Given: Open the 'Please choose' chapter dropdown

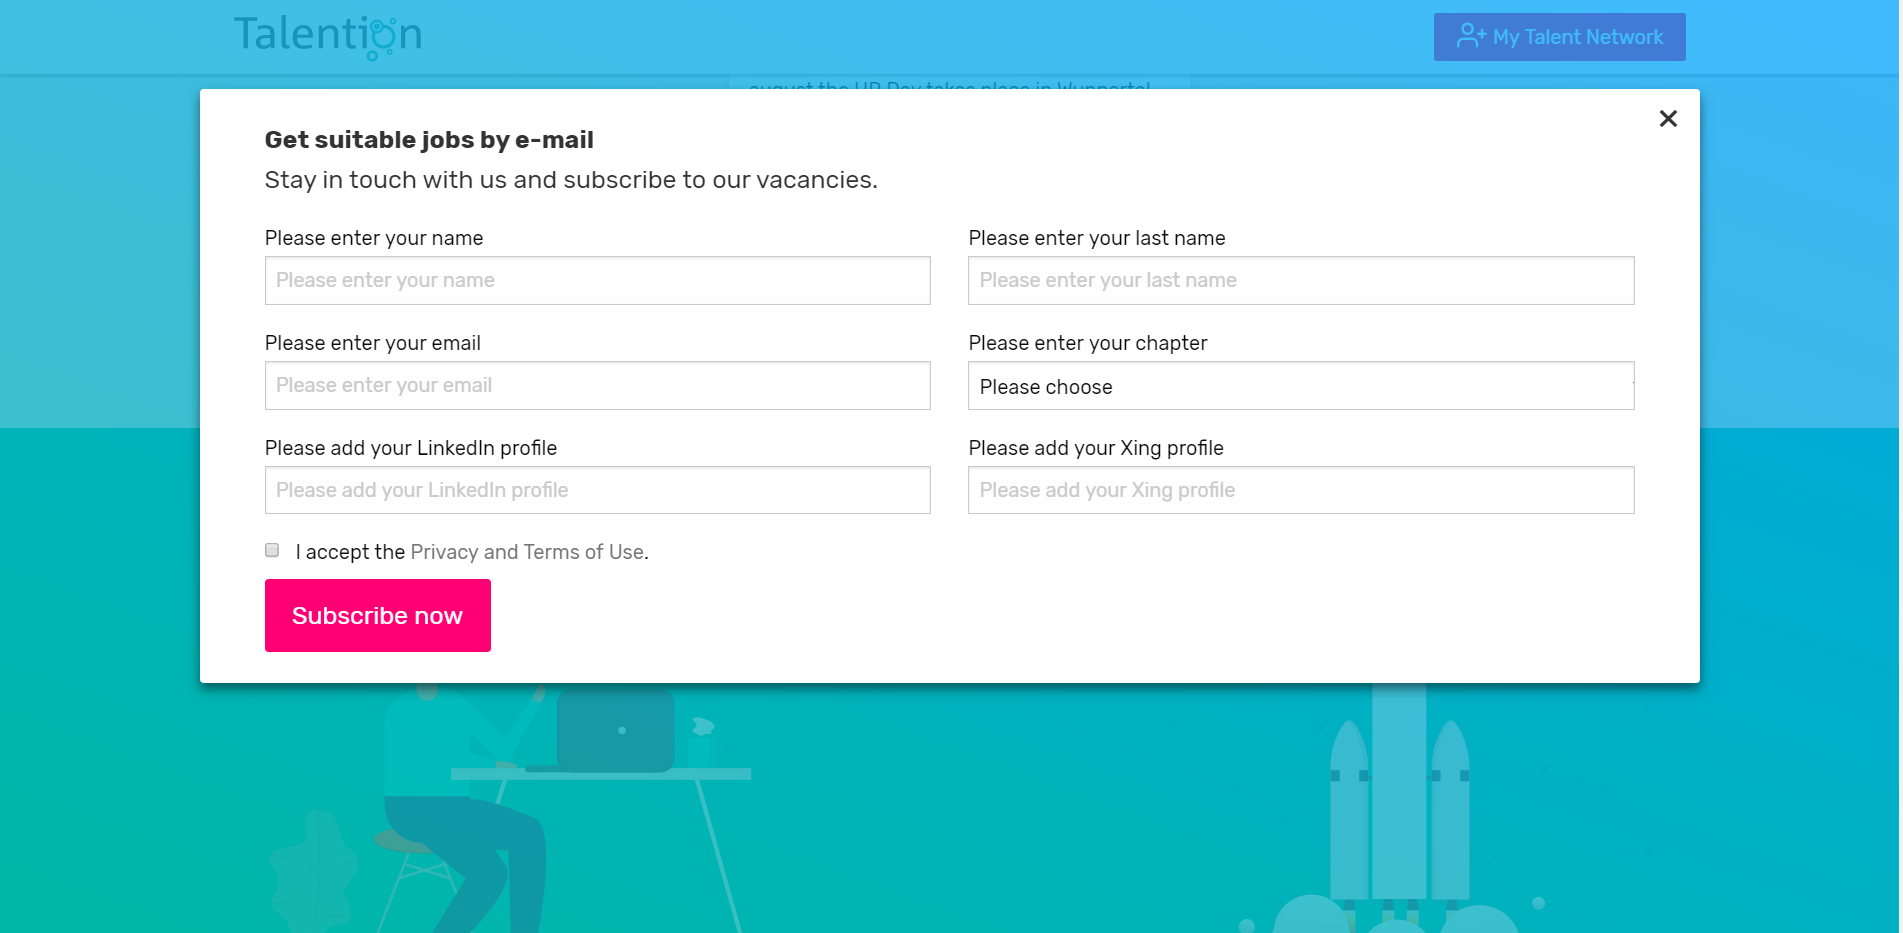Looking at the screenshot, I should tap(1300, 386).
